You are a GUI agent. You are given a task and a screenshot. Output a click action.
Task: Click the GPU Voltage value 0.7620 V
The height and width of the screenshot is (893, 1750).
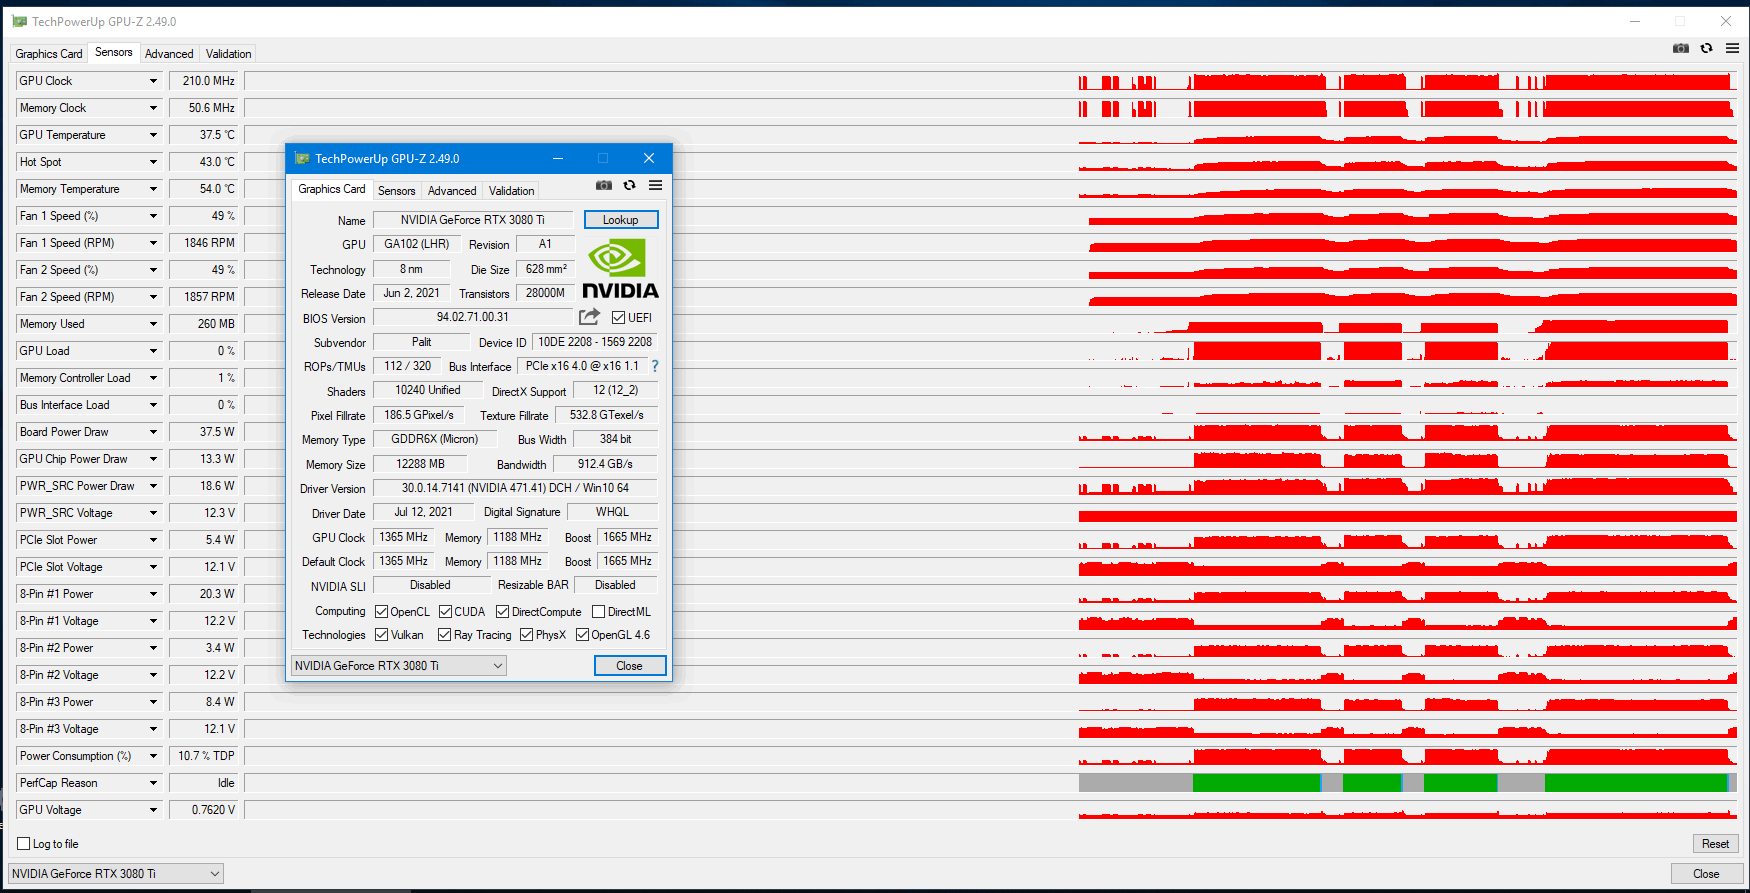[205, 810]
